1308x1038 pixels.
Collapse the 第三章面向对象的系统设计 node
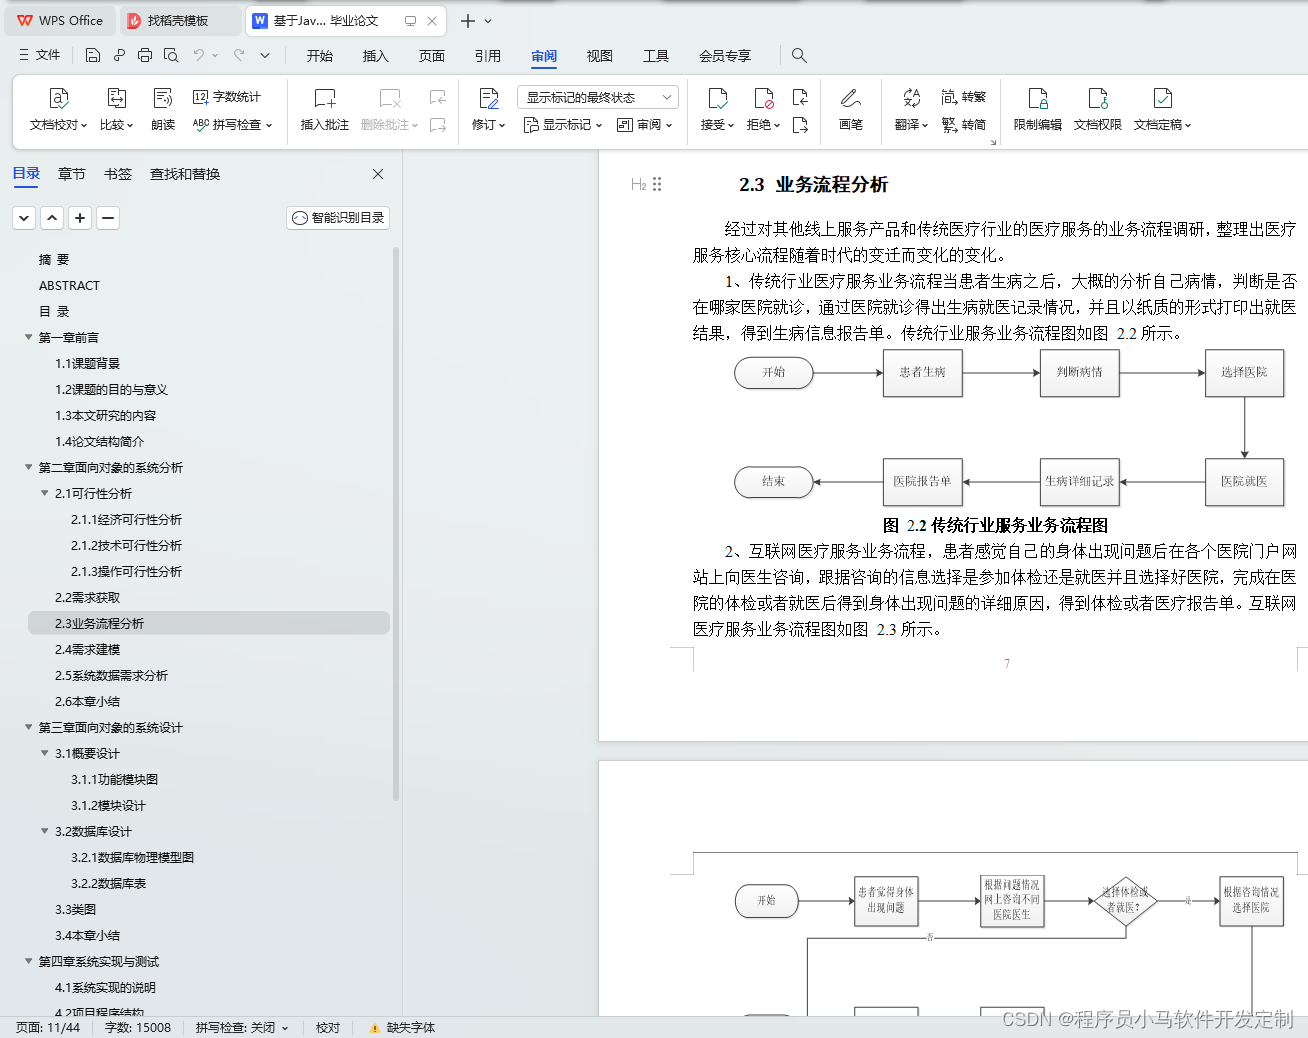[x=29, y=727]
